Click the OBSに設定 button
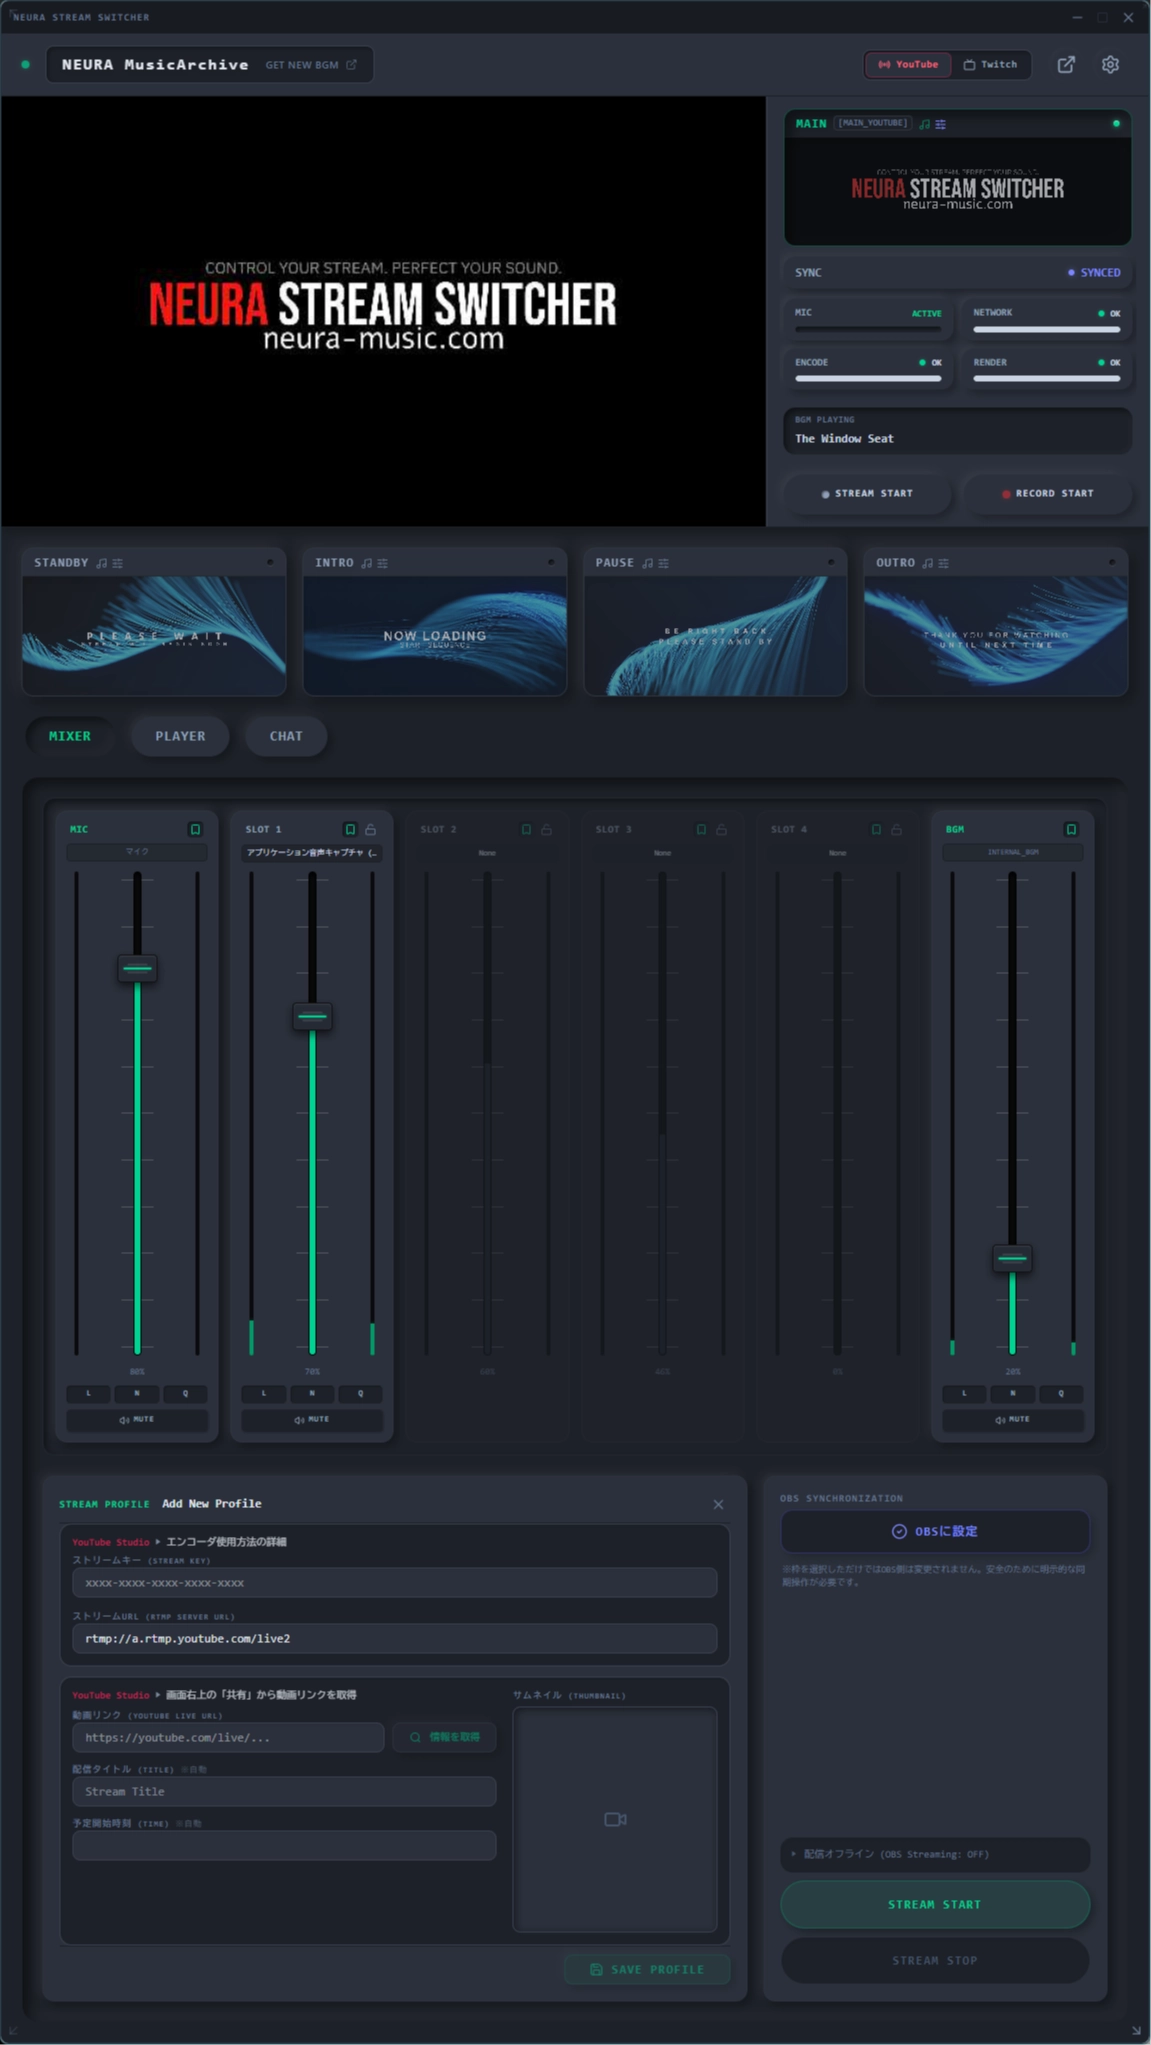1151x2045 pixels. pos(935,1531)
